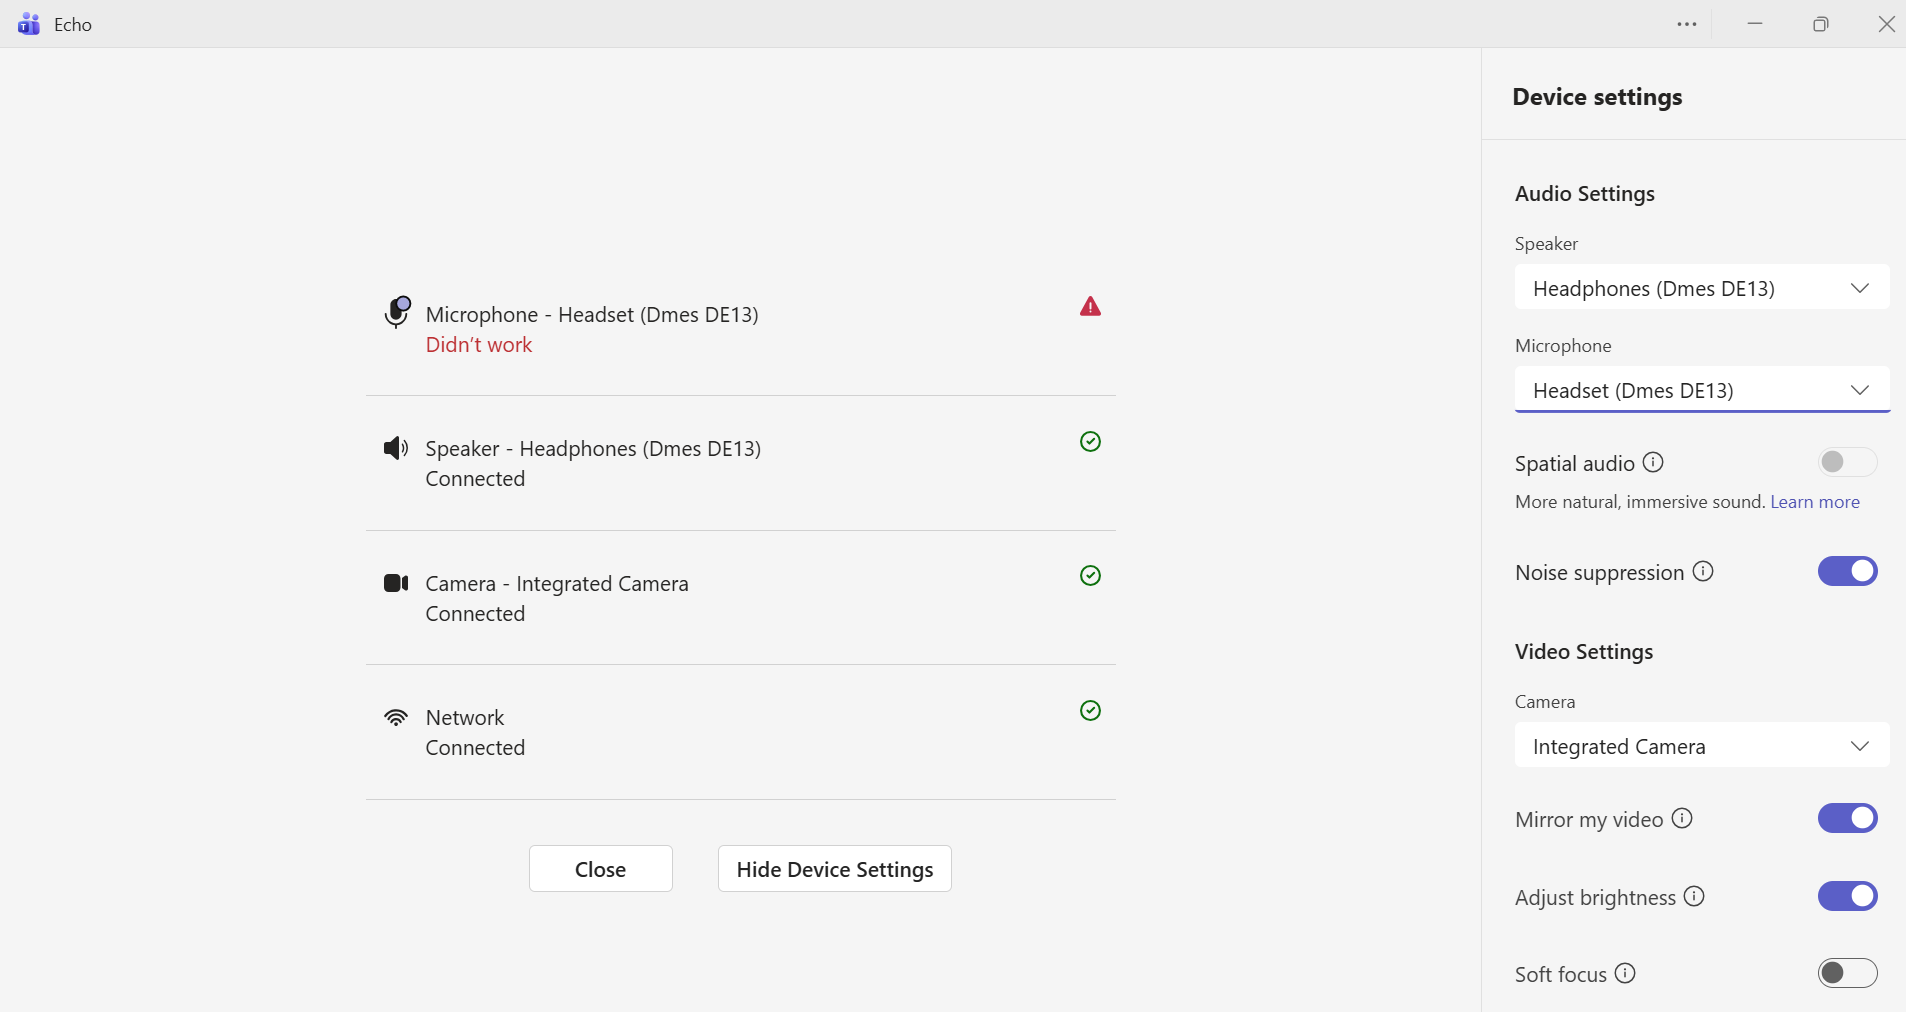Screen dimensions: 1906x1012
Task: Click the green check for Camera row
Action: [1090, 576]
